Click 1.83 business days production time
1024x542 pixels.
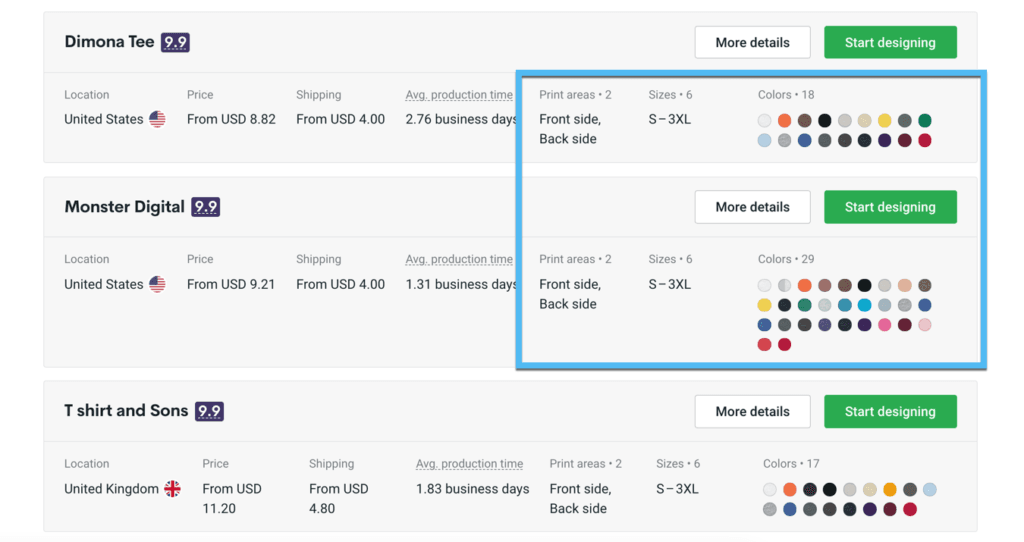pyautogui.click(x=473, y=489)
